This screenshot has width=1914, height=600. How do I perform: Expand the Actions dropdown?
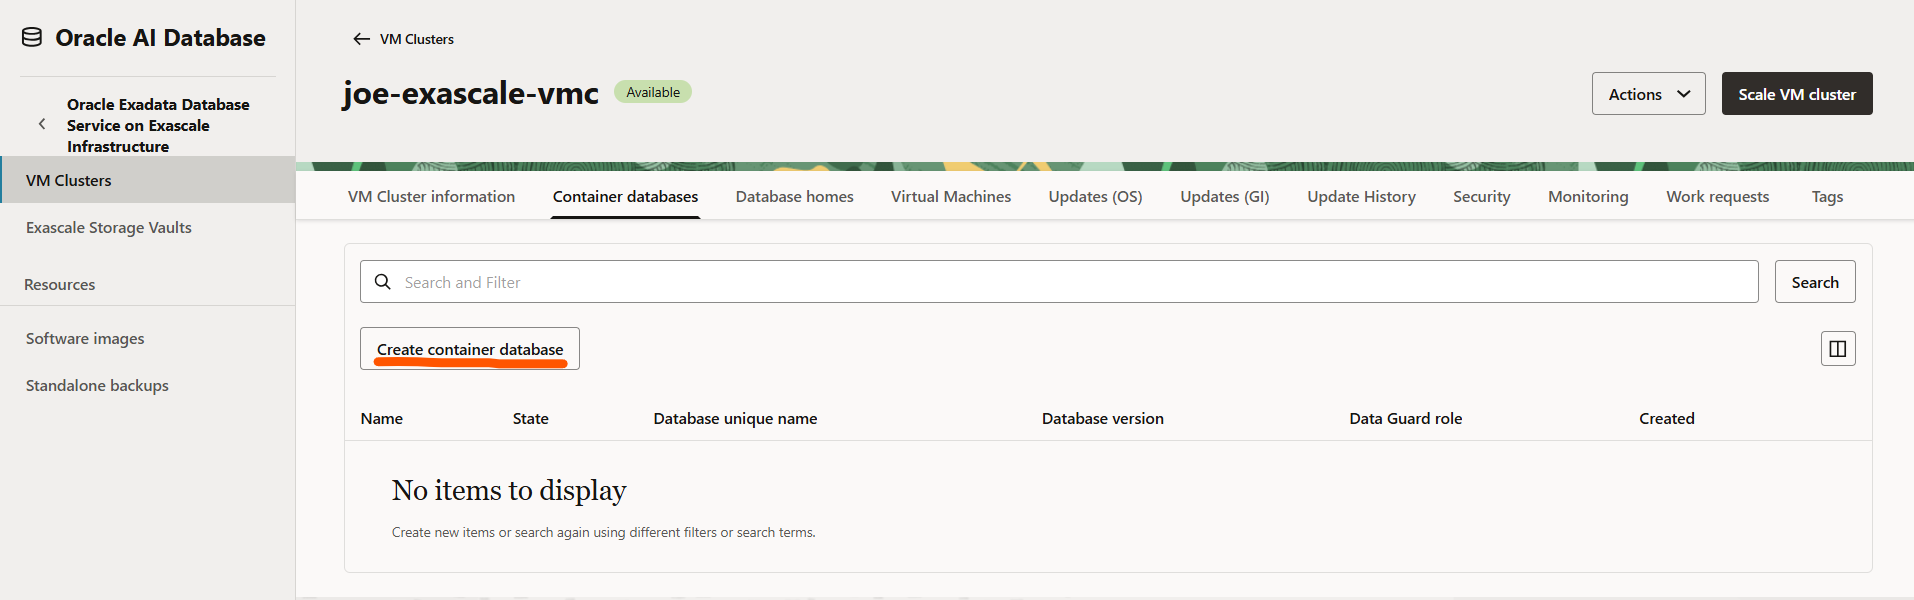click(1648, 94)
